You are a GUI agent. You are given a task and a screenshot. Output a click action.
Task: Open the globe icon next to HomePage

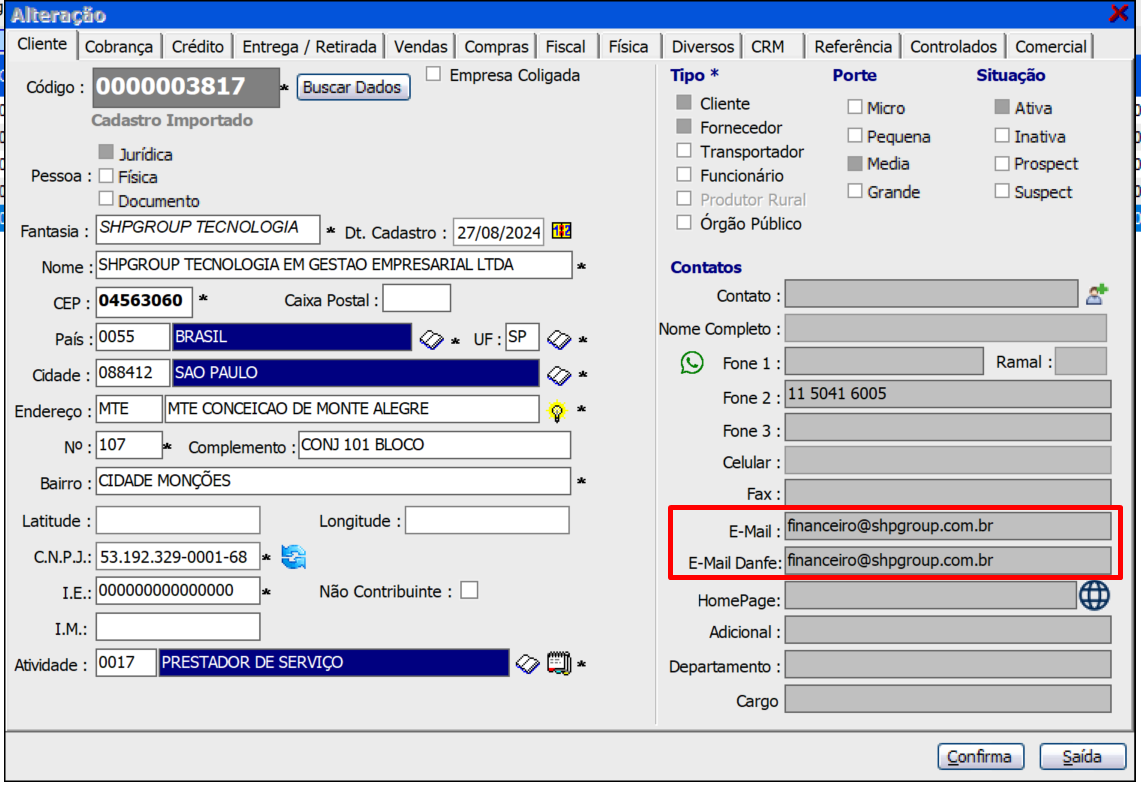coord(1095,596)
